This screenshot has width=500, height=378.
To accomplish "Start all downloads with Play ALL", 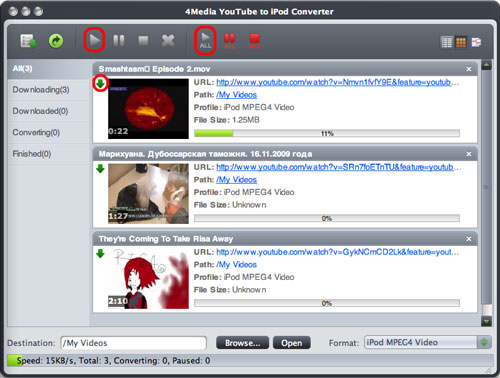I will coord(205,41).
